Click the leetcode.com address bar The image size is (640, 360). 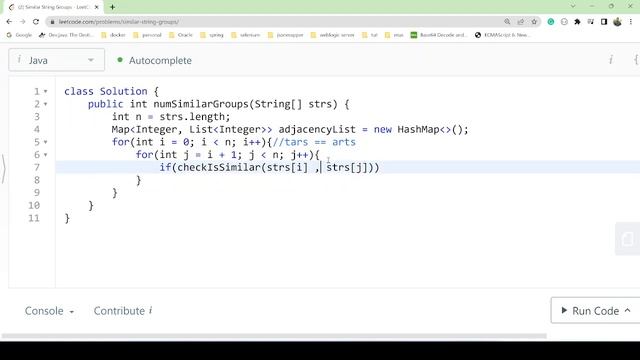[278, 22]
